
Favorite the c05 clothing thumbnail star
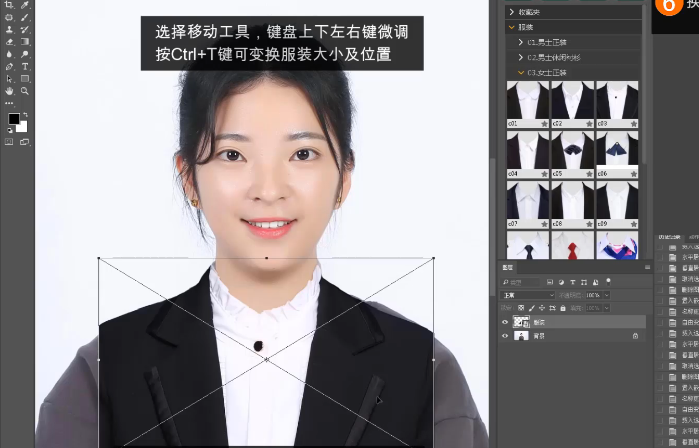[x=589, y=174]
